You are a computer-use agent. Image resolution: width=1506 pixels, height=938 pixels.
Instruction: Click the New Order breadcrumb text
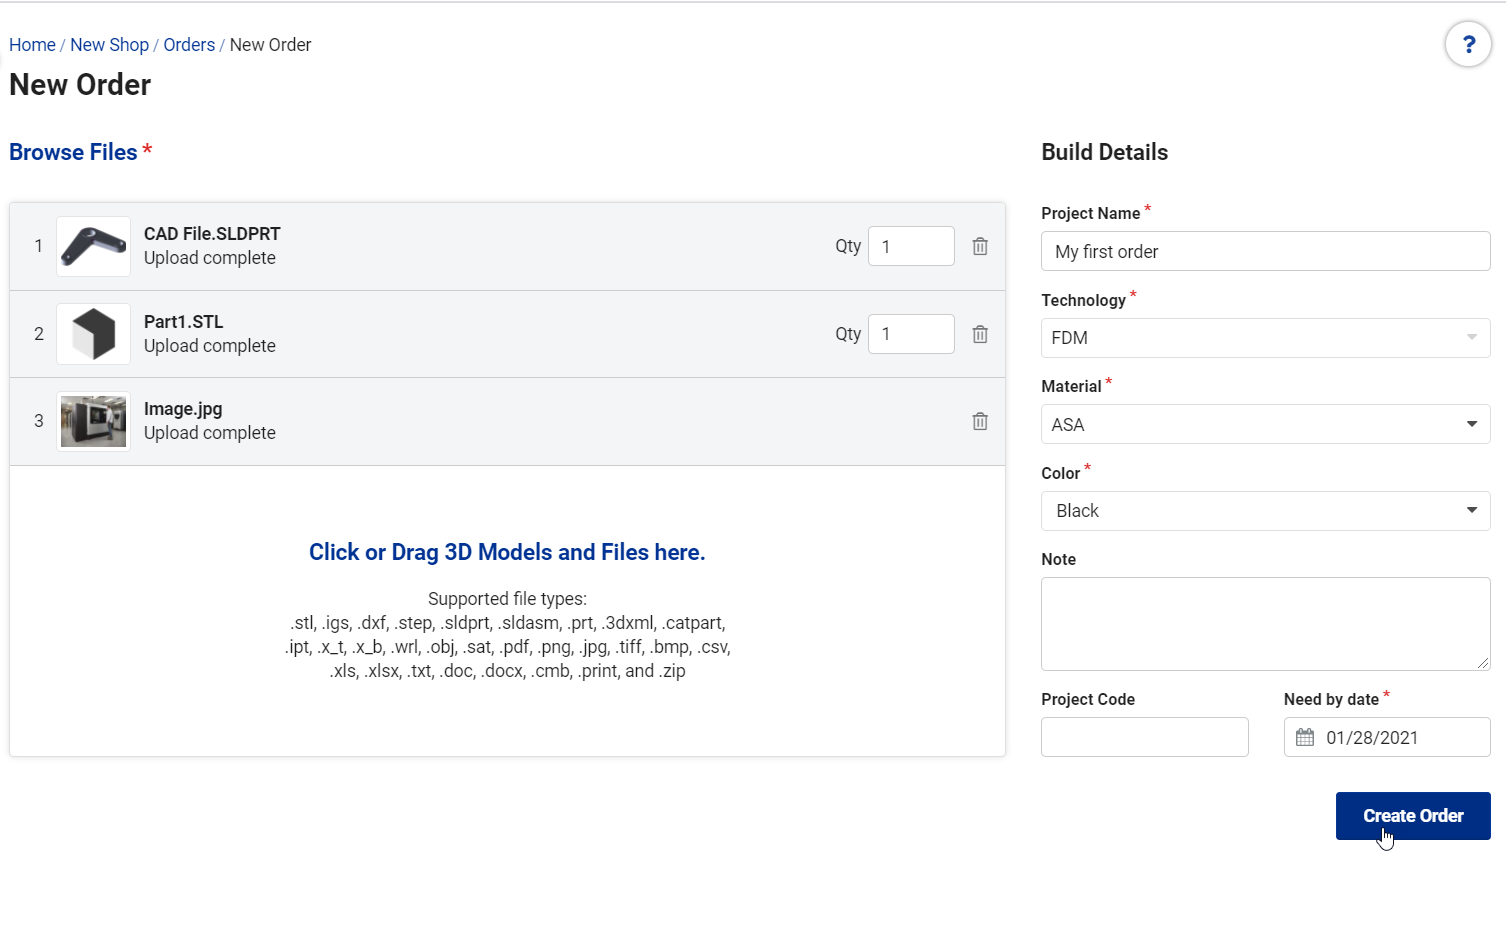(270, 45)
